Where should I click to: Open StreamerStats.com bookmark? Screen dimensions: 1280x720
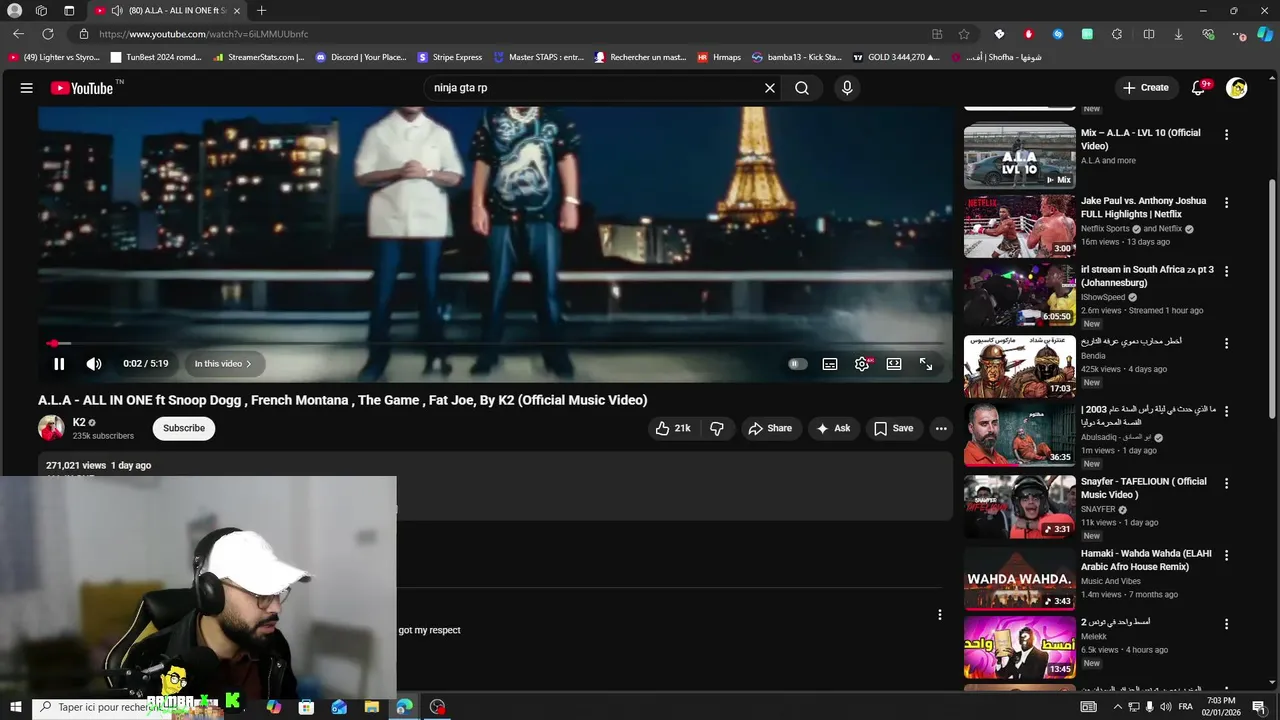(x=259, y=57)
